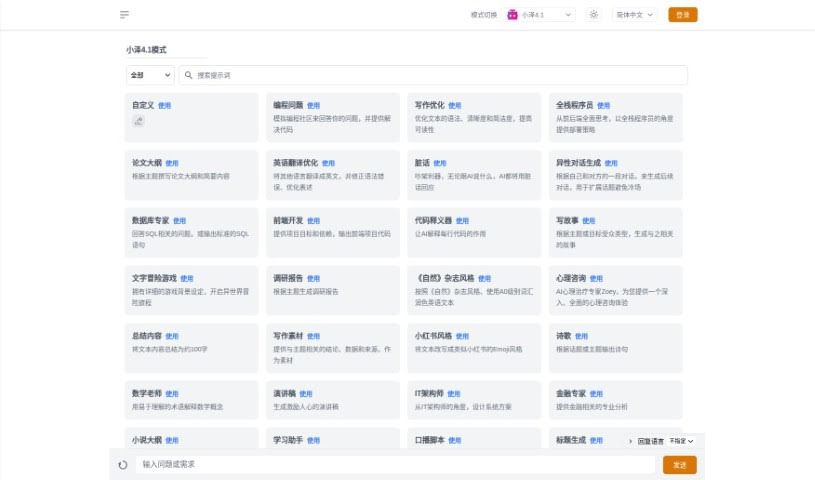Click 使用 link for 论文大纲
The image size is (815, 480).
(x=172, y=163)
